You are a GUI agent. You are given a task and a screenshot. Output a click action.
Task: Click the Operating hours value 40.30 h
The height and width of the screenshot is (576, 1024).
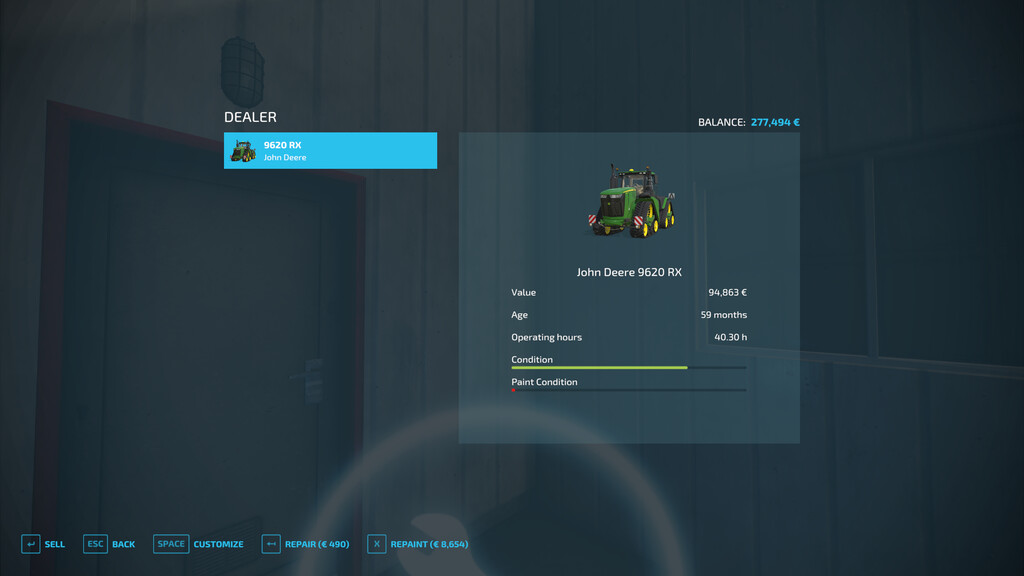pyautogui.click(x=730, y=337)
